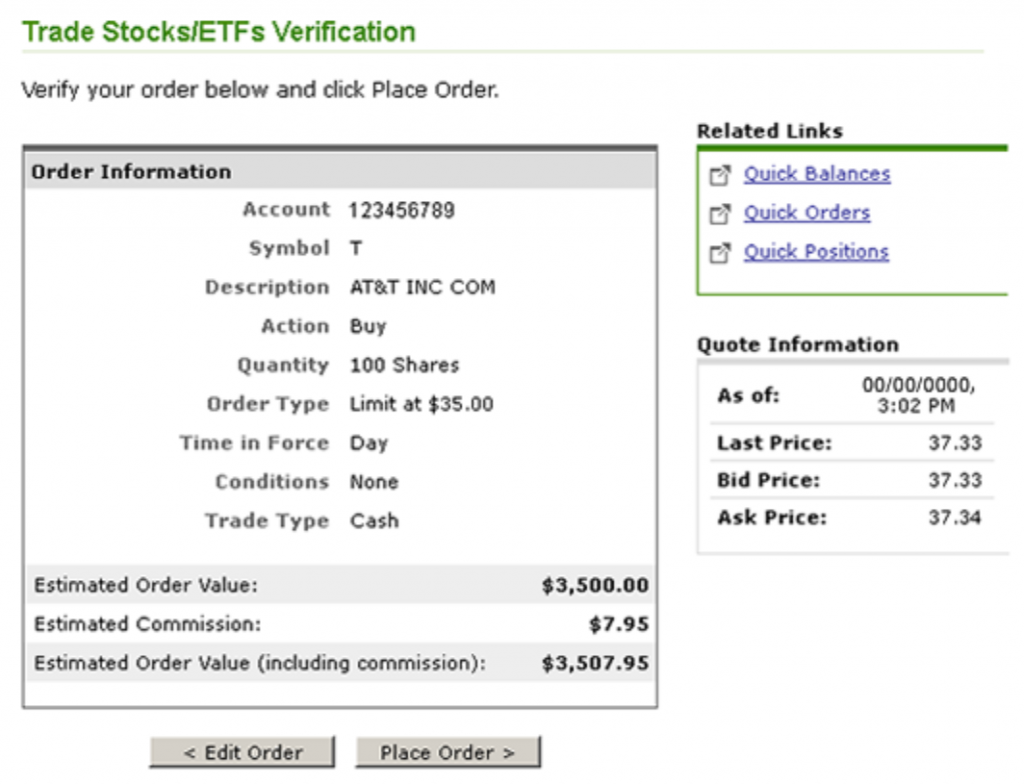Select the AT&T INC COM description
The image size is (1024, 784).
[421, 287]
